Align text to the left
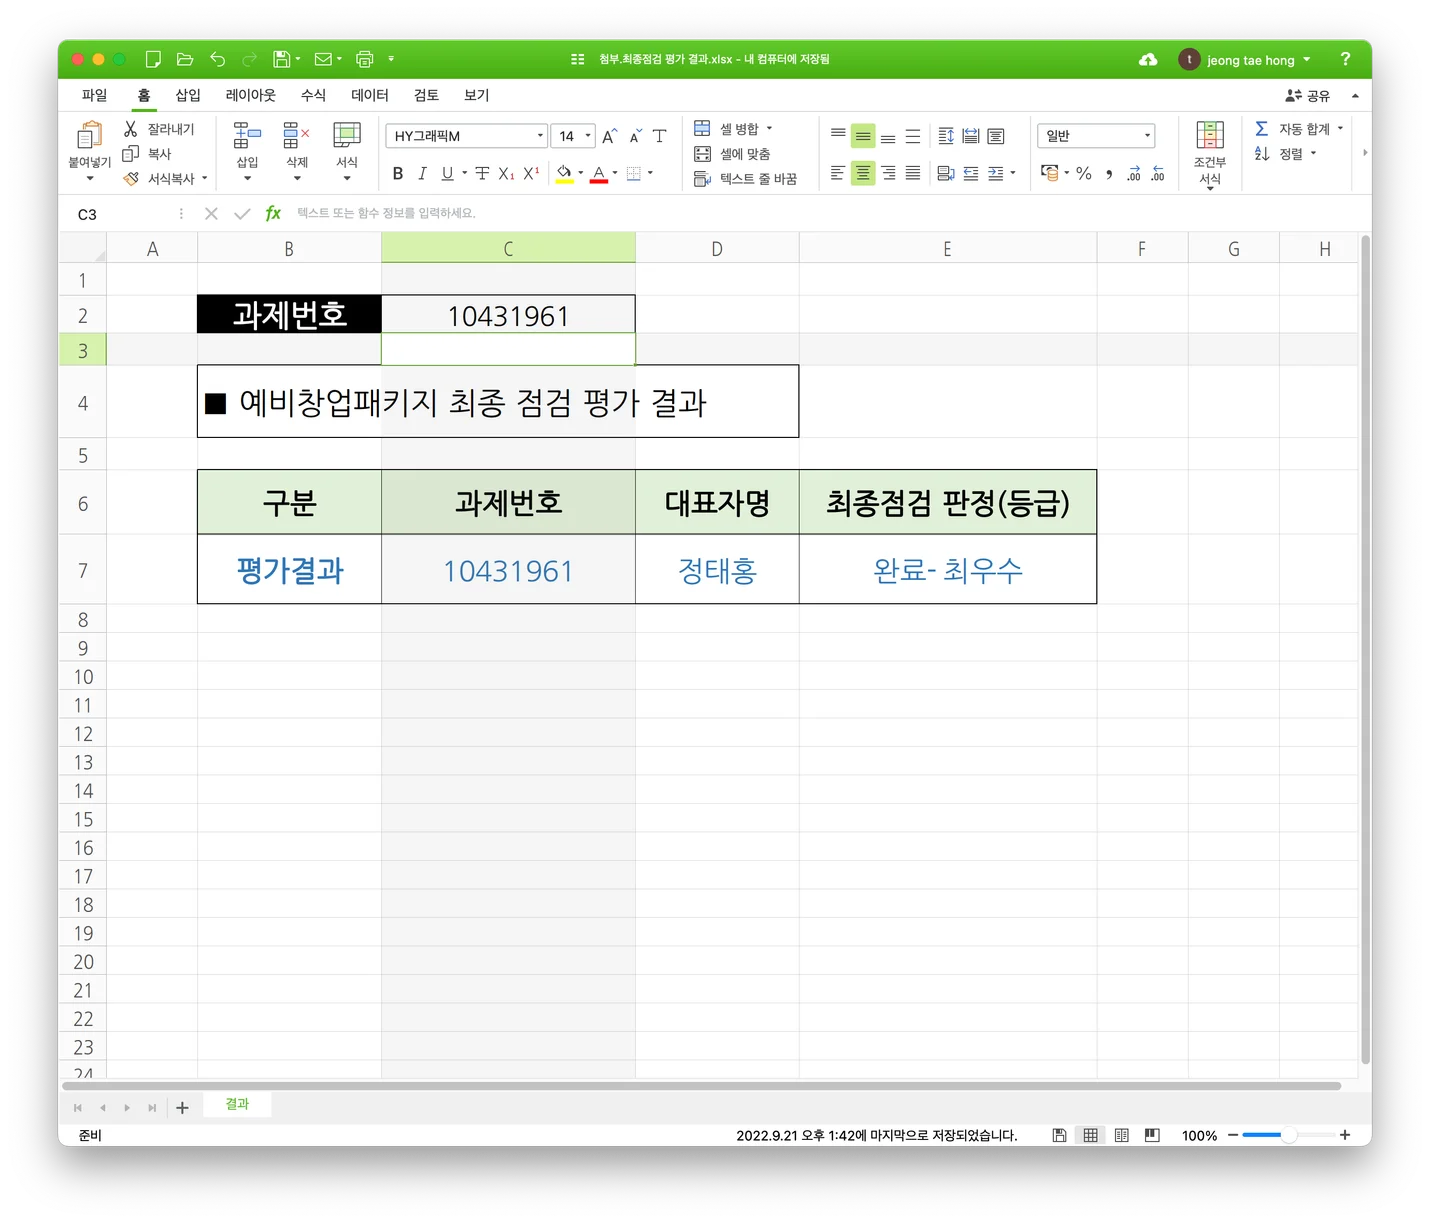This screenshot has width=1430, height=1223. tap(838, 174)
